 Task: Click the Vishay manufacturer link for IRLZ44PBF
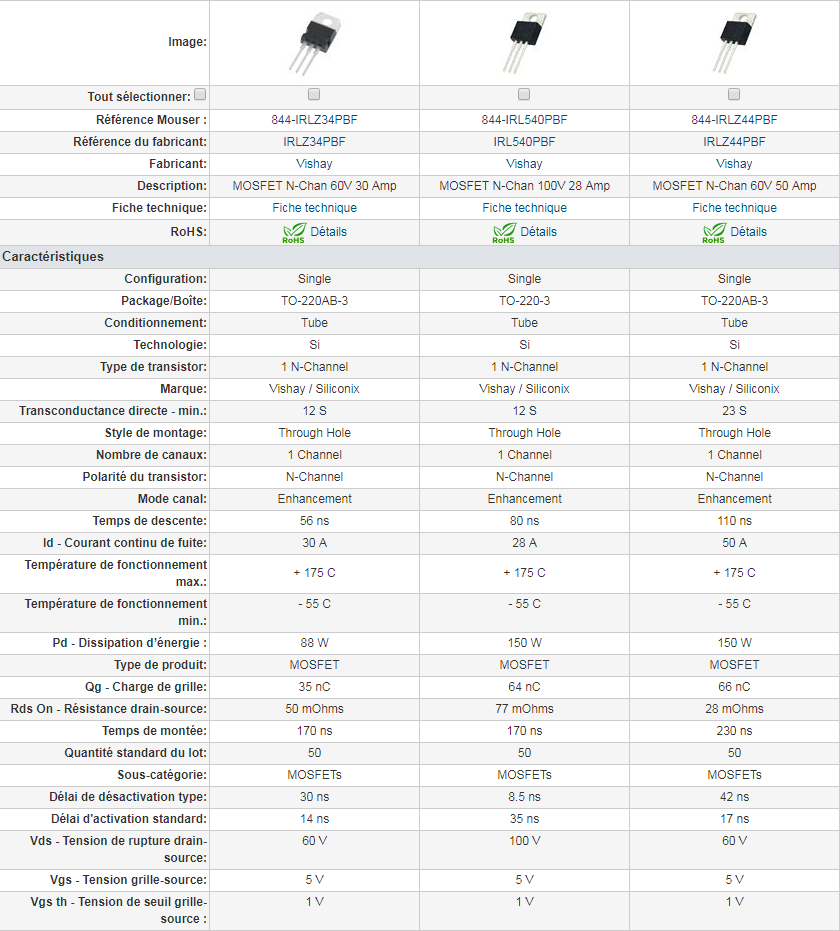pos(734,164)
